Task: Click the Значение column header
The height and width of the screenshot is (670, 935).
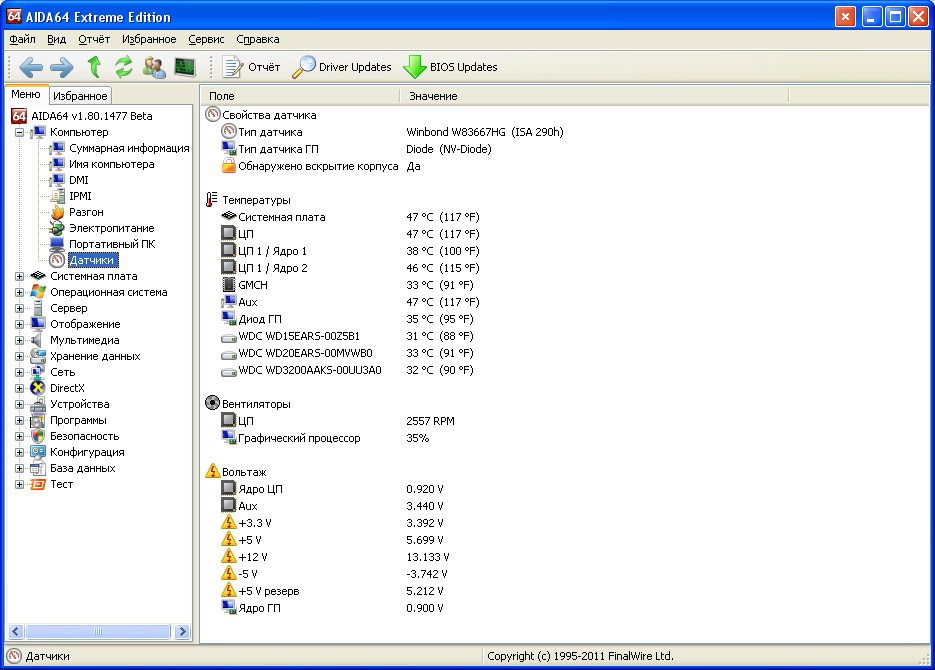Action: [433, 96]
